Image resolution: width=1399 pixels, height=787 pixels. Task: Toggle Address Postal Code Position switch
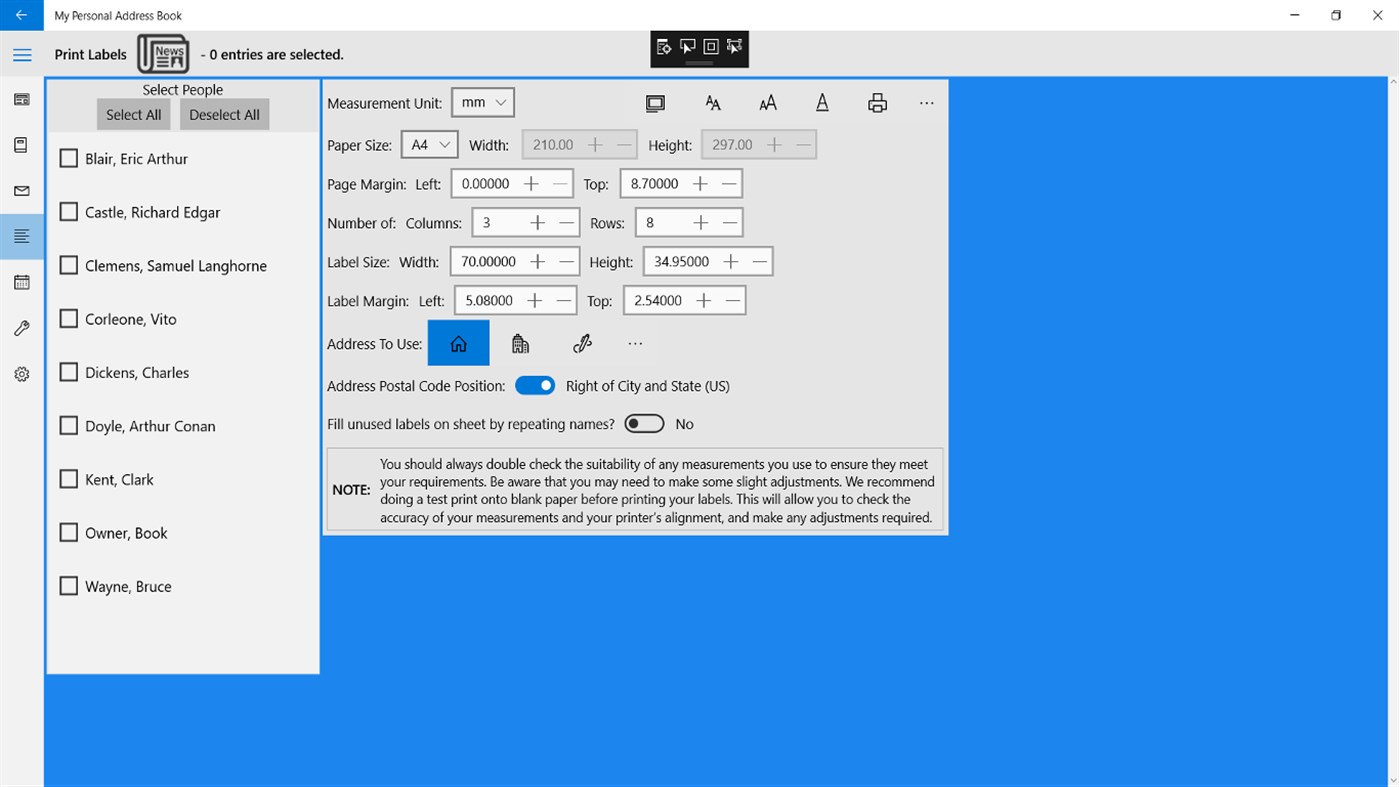535,384
